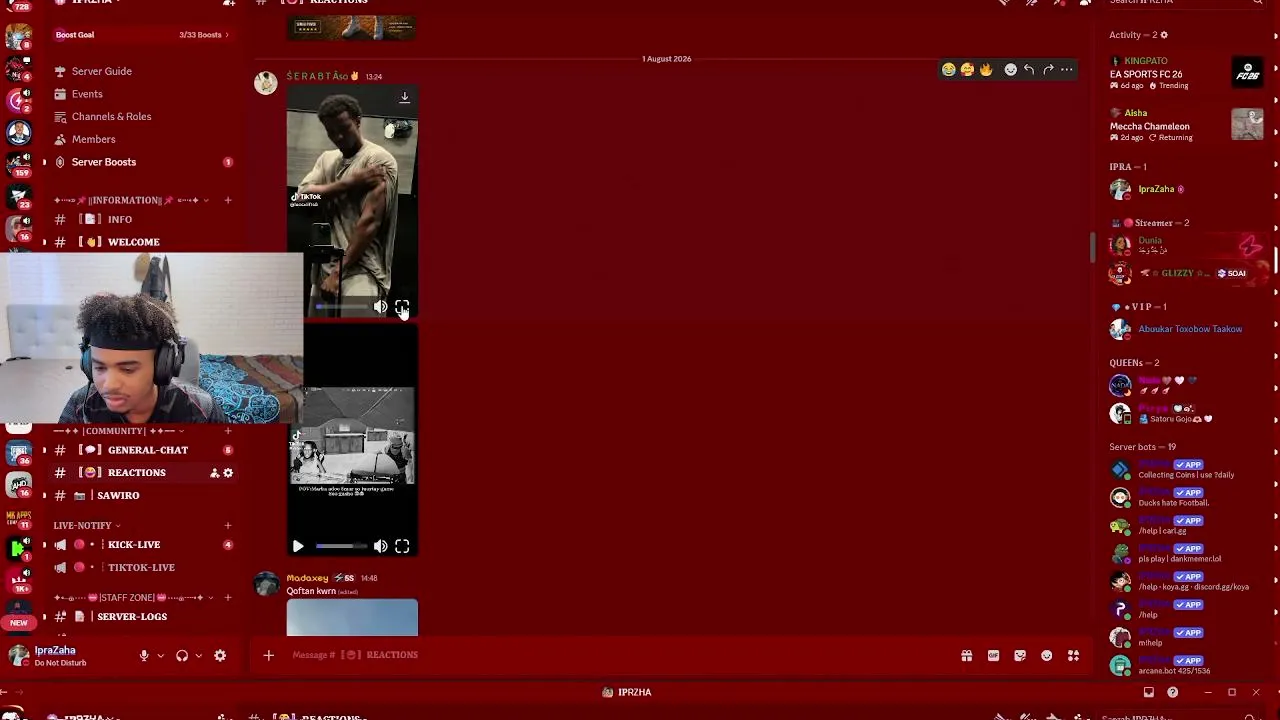
Task: Open the SERVER-LOGS channel
Action: click(132, 617)
